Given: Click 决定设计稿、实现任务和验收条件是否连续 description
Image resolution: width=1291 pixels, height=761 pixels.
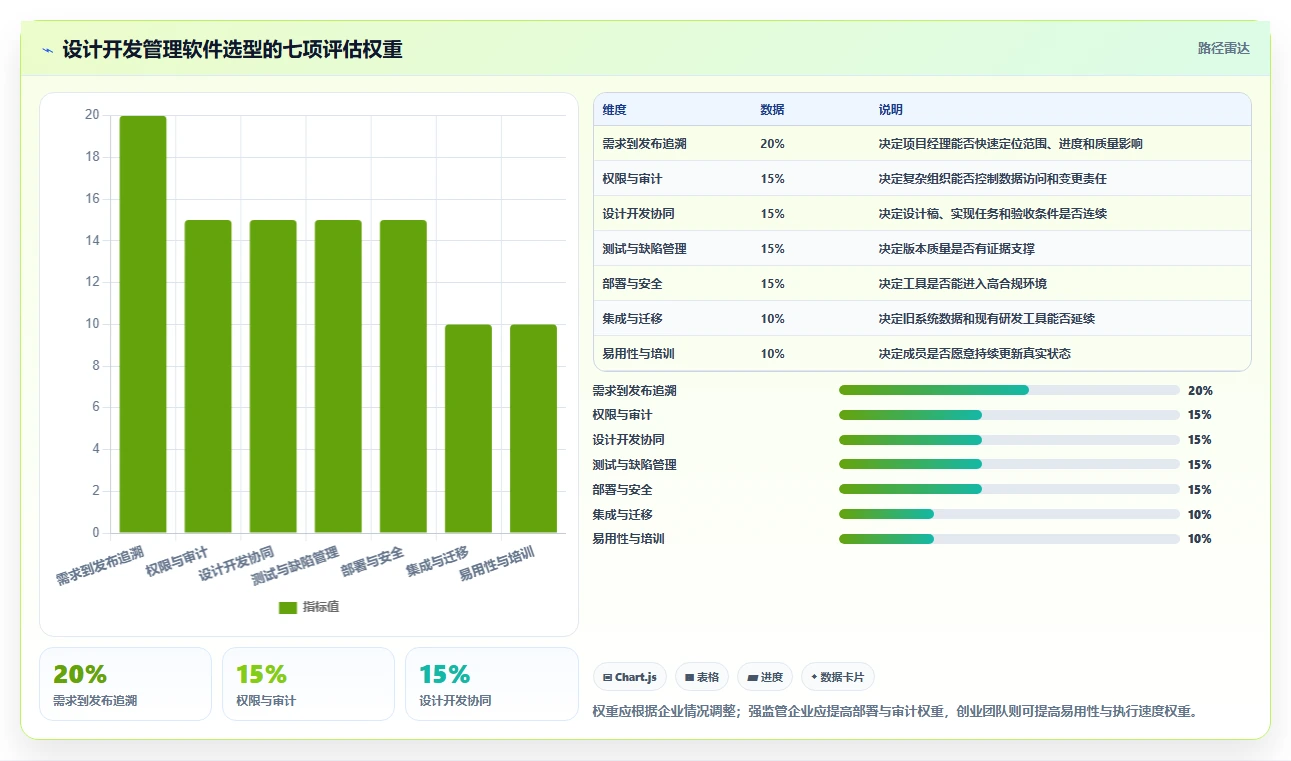Looking at the screenshot, I should tap(992, 214).
